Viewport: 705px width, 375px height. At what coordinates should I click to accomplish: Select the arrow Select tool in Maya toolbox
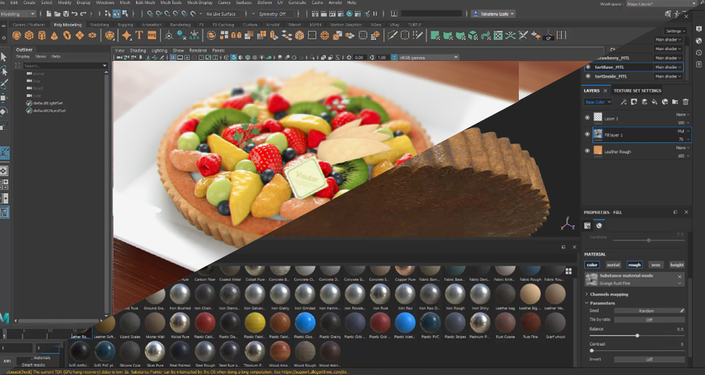pyautogui.click(x=4, y=57)
